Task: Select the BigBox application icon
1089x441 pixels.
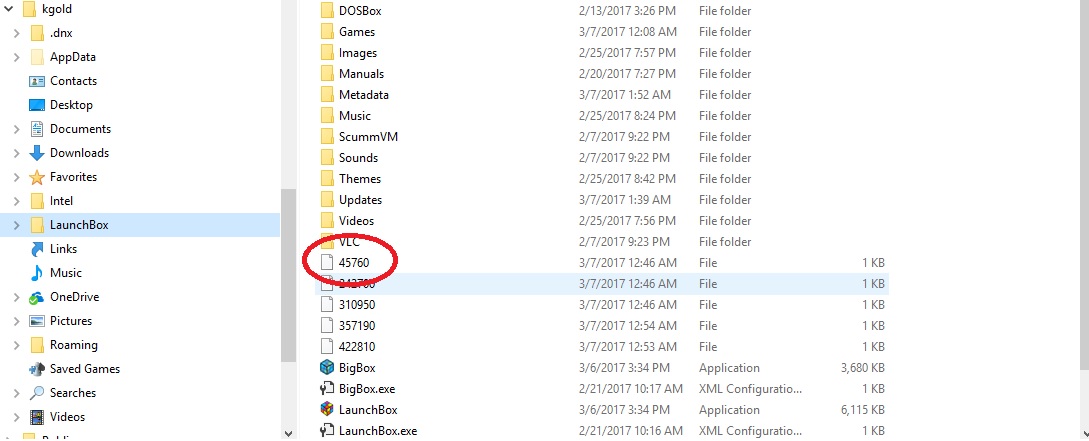Action: tap(327, 367)
